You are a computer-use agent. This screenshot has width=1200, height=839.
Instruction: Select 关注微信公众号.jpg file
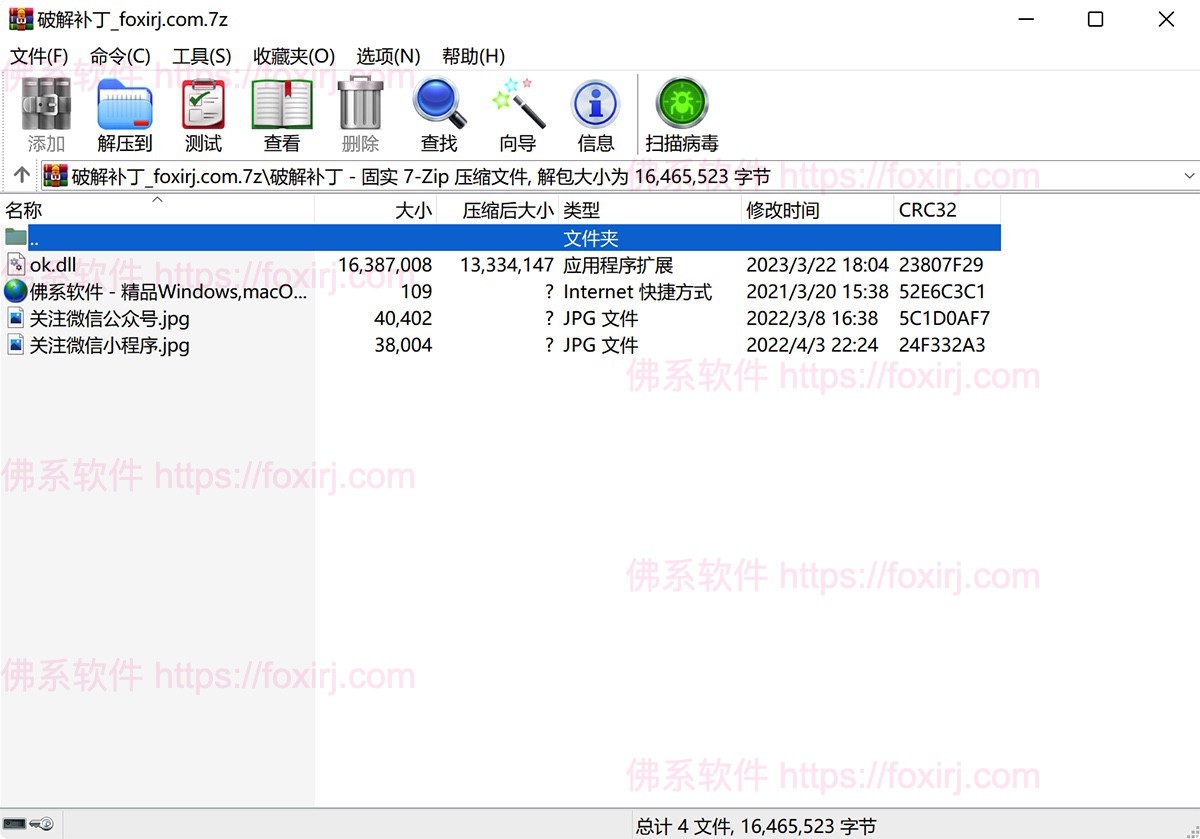coord(109,319)
